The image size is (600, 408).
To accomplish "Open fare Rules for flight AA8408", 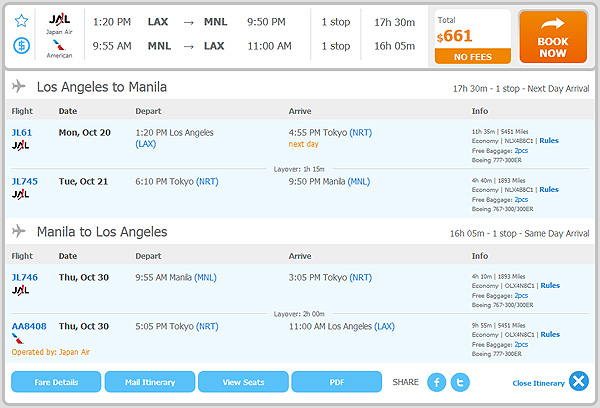I will [550, 335].
